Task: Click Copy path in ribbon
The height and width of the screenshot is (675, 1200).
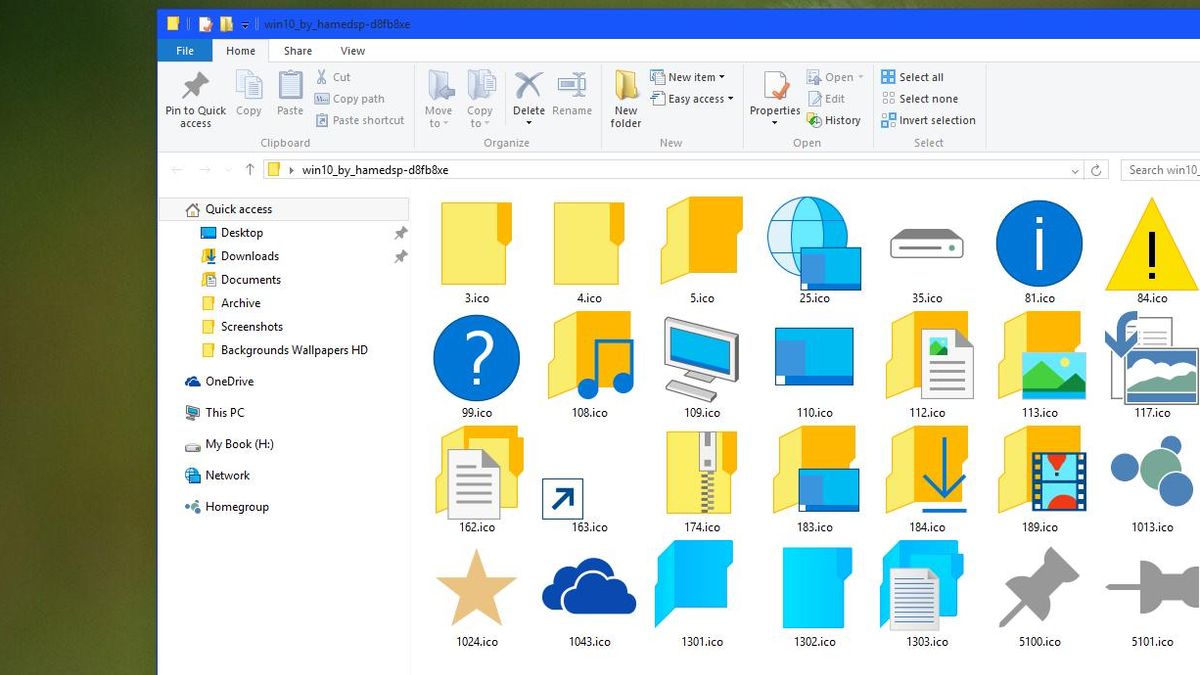Action: pyautogui.click(x=349, y=99)
